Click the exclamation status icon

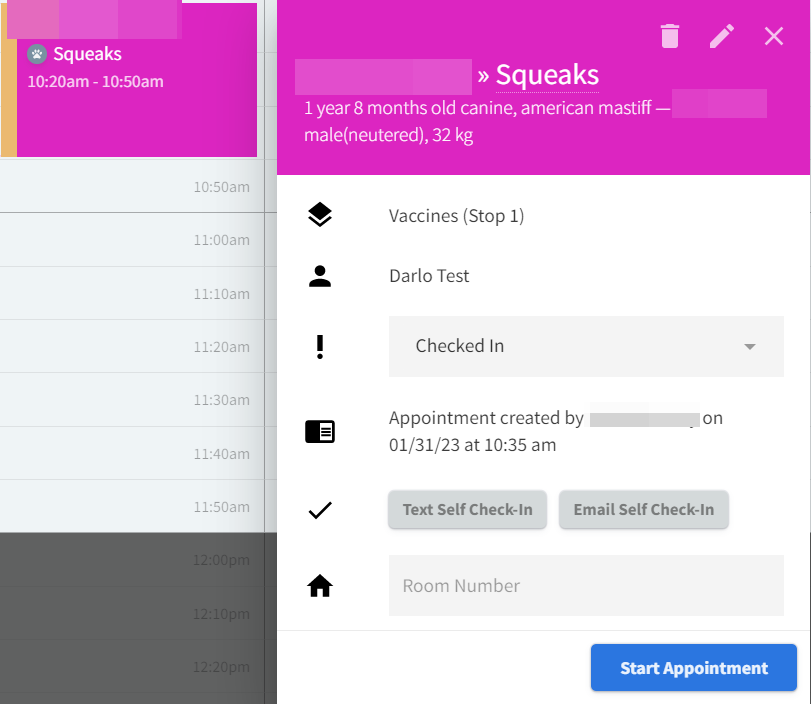[320, 347]
